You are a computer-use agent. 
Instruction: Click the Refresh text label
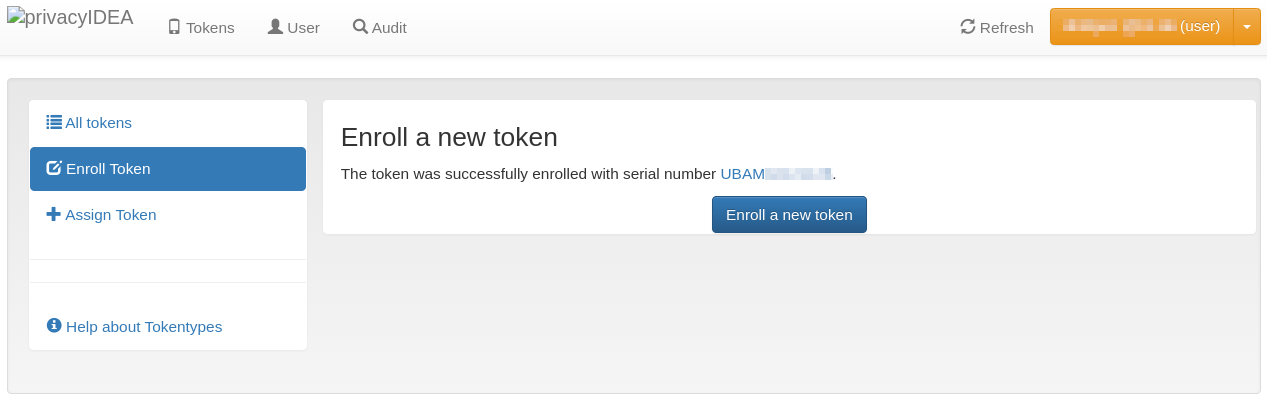pyautogui.click(x=1006, y=28)
